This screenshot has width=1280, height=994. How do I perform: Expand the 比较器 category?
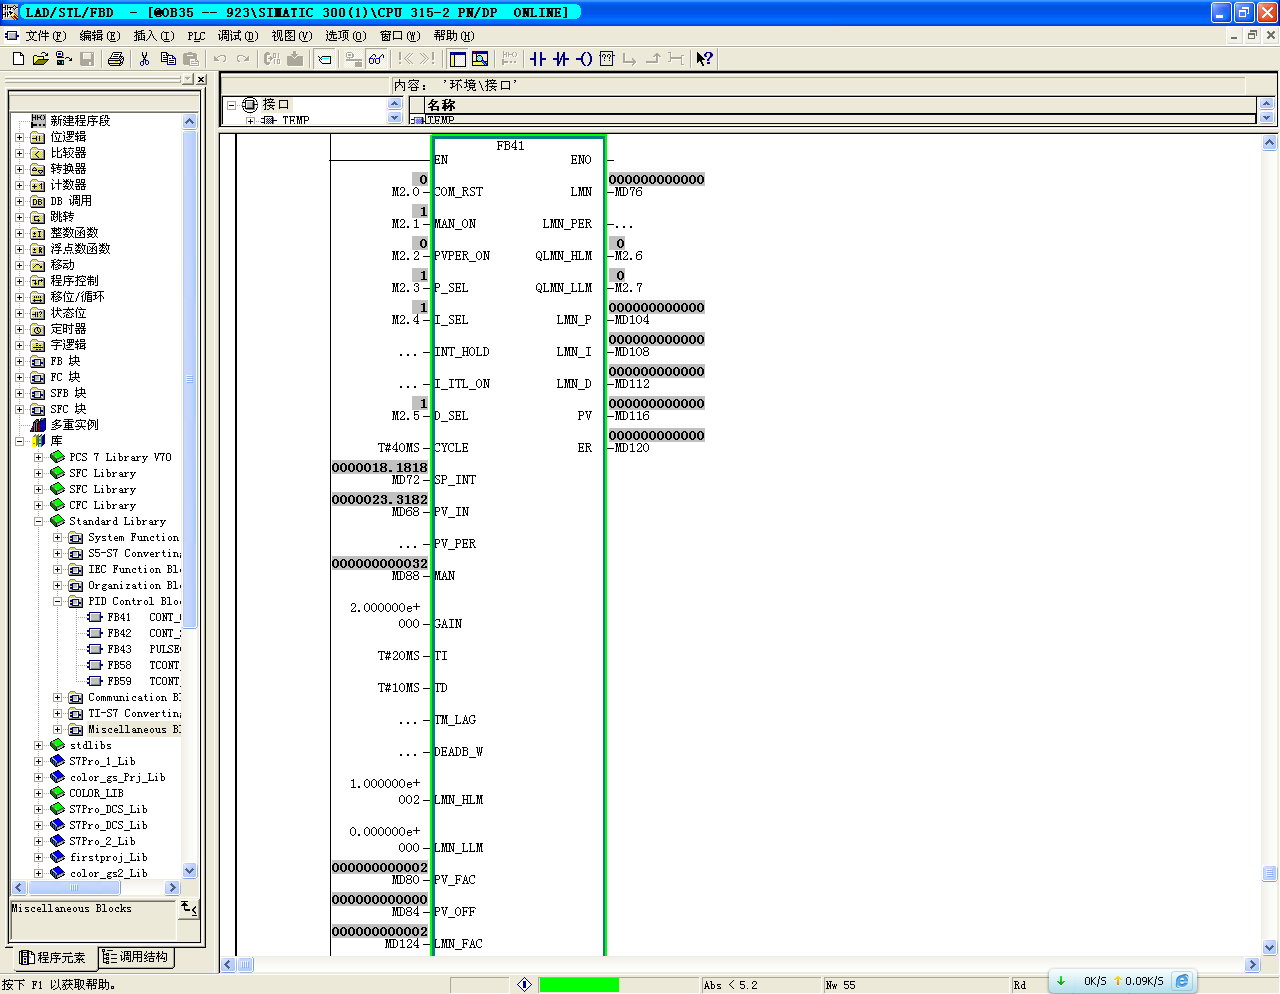pos(19,153)
